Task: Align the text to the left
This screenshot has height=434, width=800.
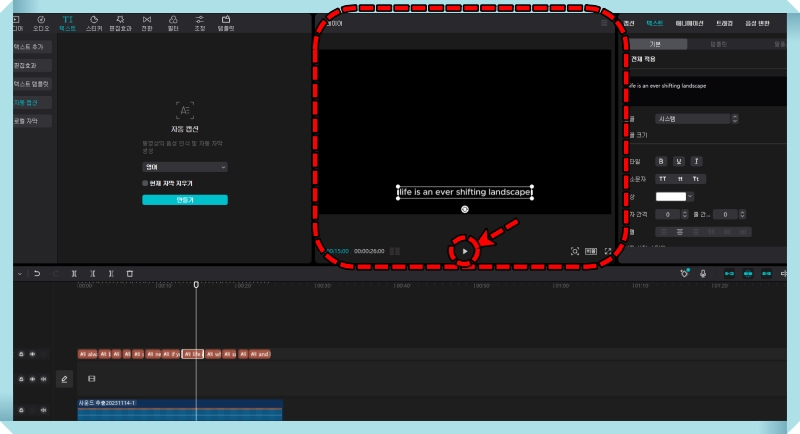Action: click(x=664, y=232)
